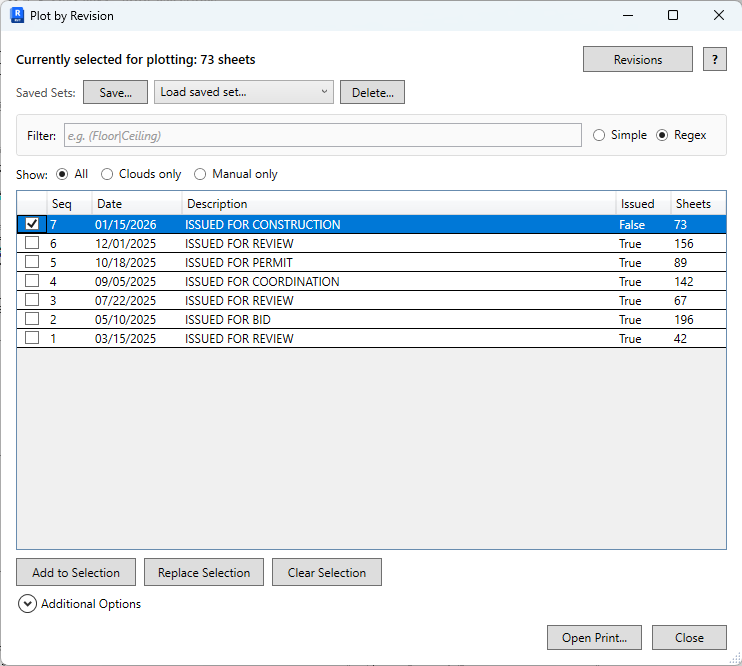Tick the ISSUED FOR BID checkbox

(x=32, y=320)
